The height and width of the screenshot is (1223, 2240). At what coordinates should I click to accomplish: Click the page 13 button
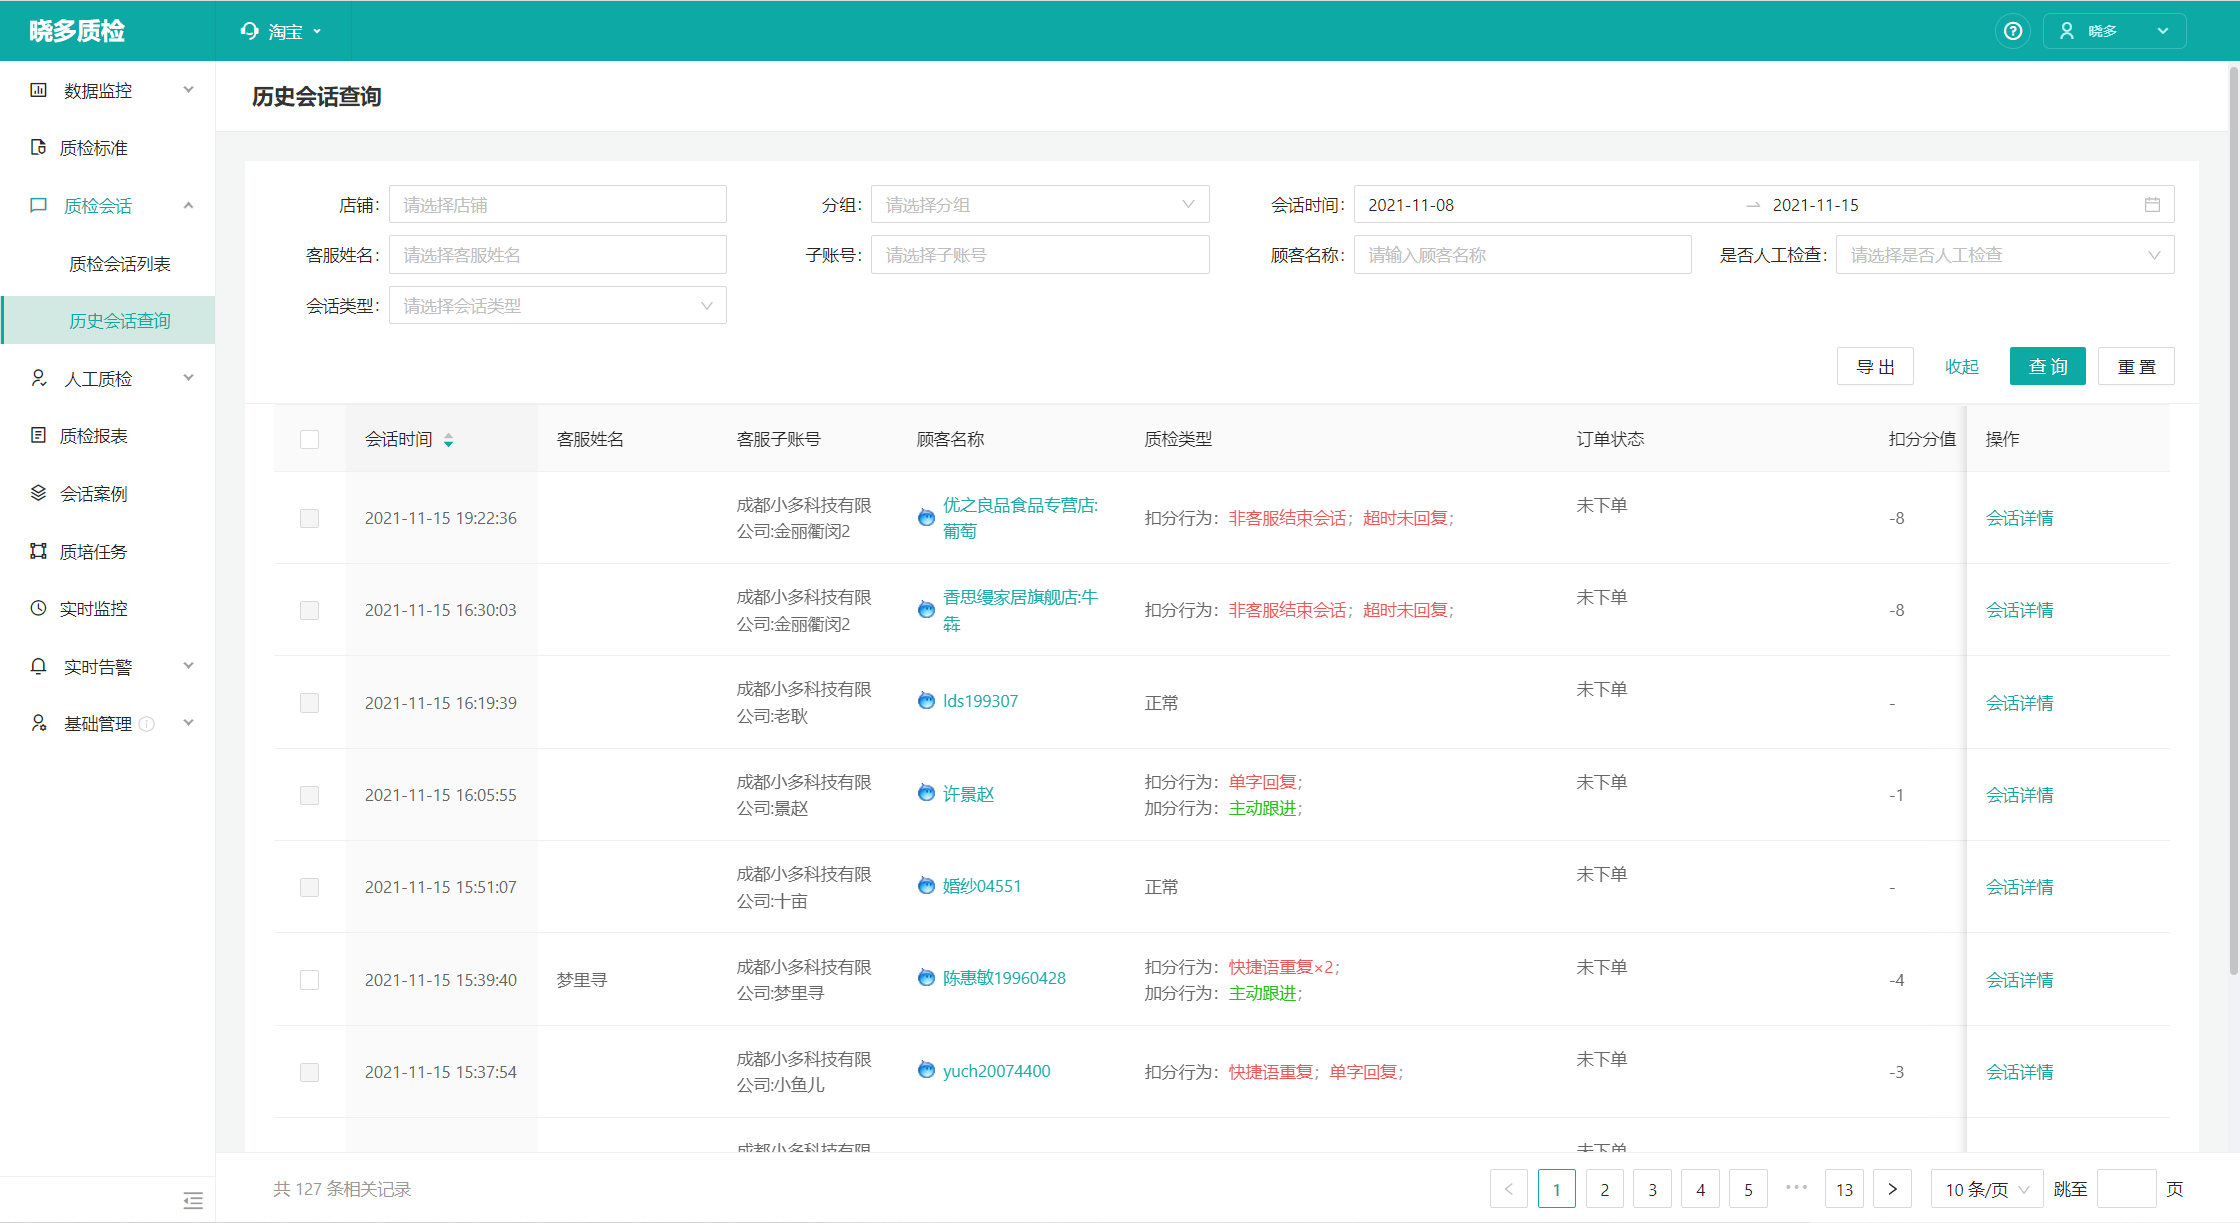pos(1844,1189)
